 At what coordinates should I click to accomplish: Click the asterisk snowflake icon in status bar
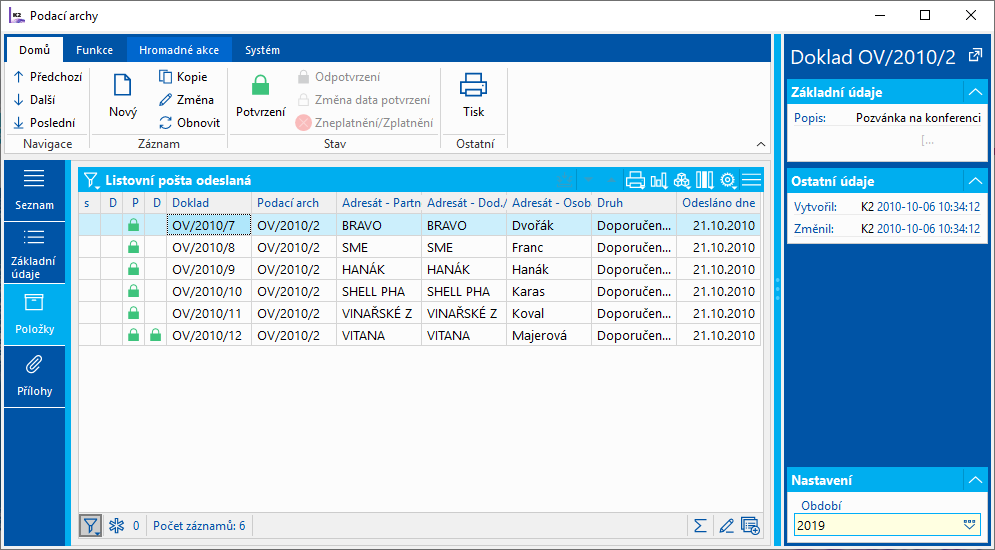tap(117, 526)
